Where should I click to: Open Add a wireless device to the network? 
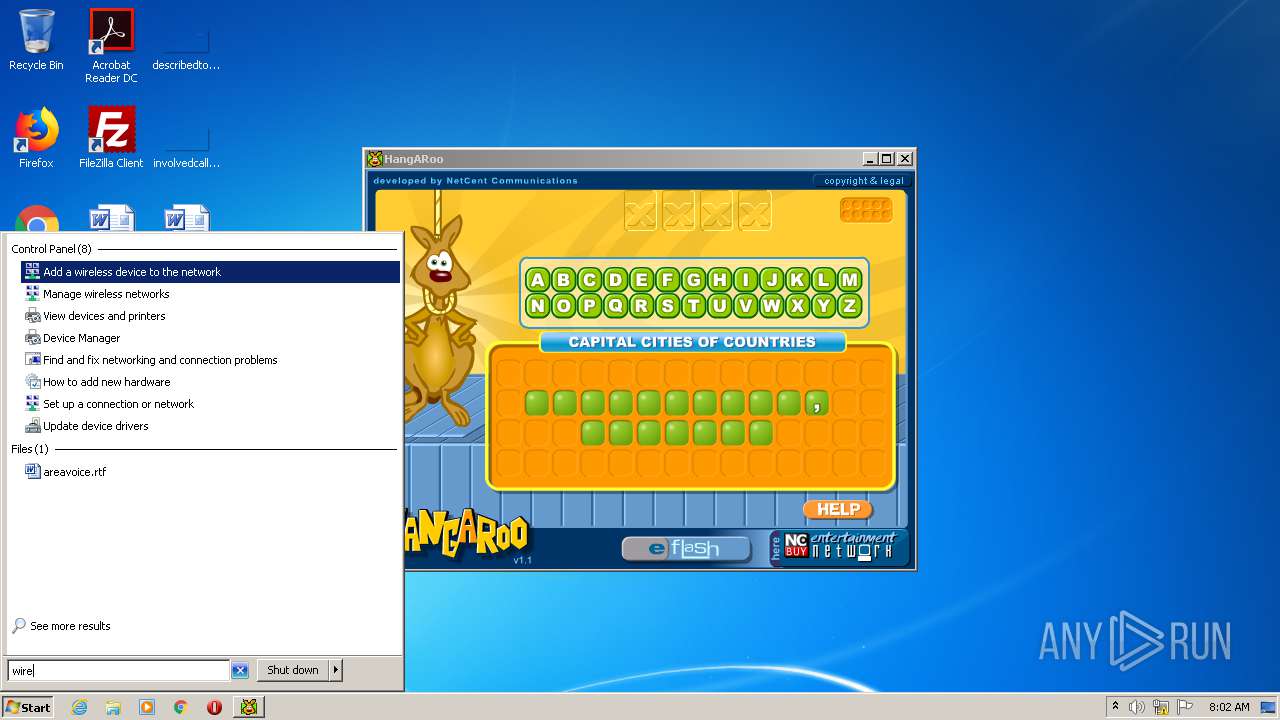[x=210, y=272]
